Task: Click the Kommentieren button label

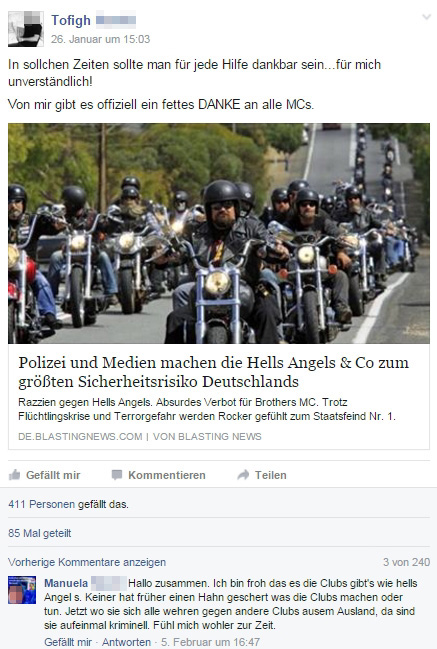Action: point(167,475)
